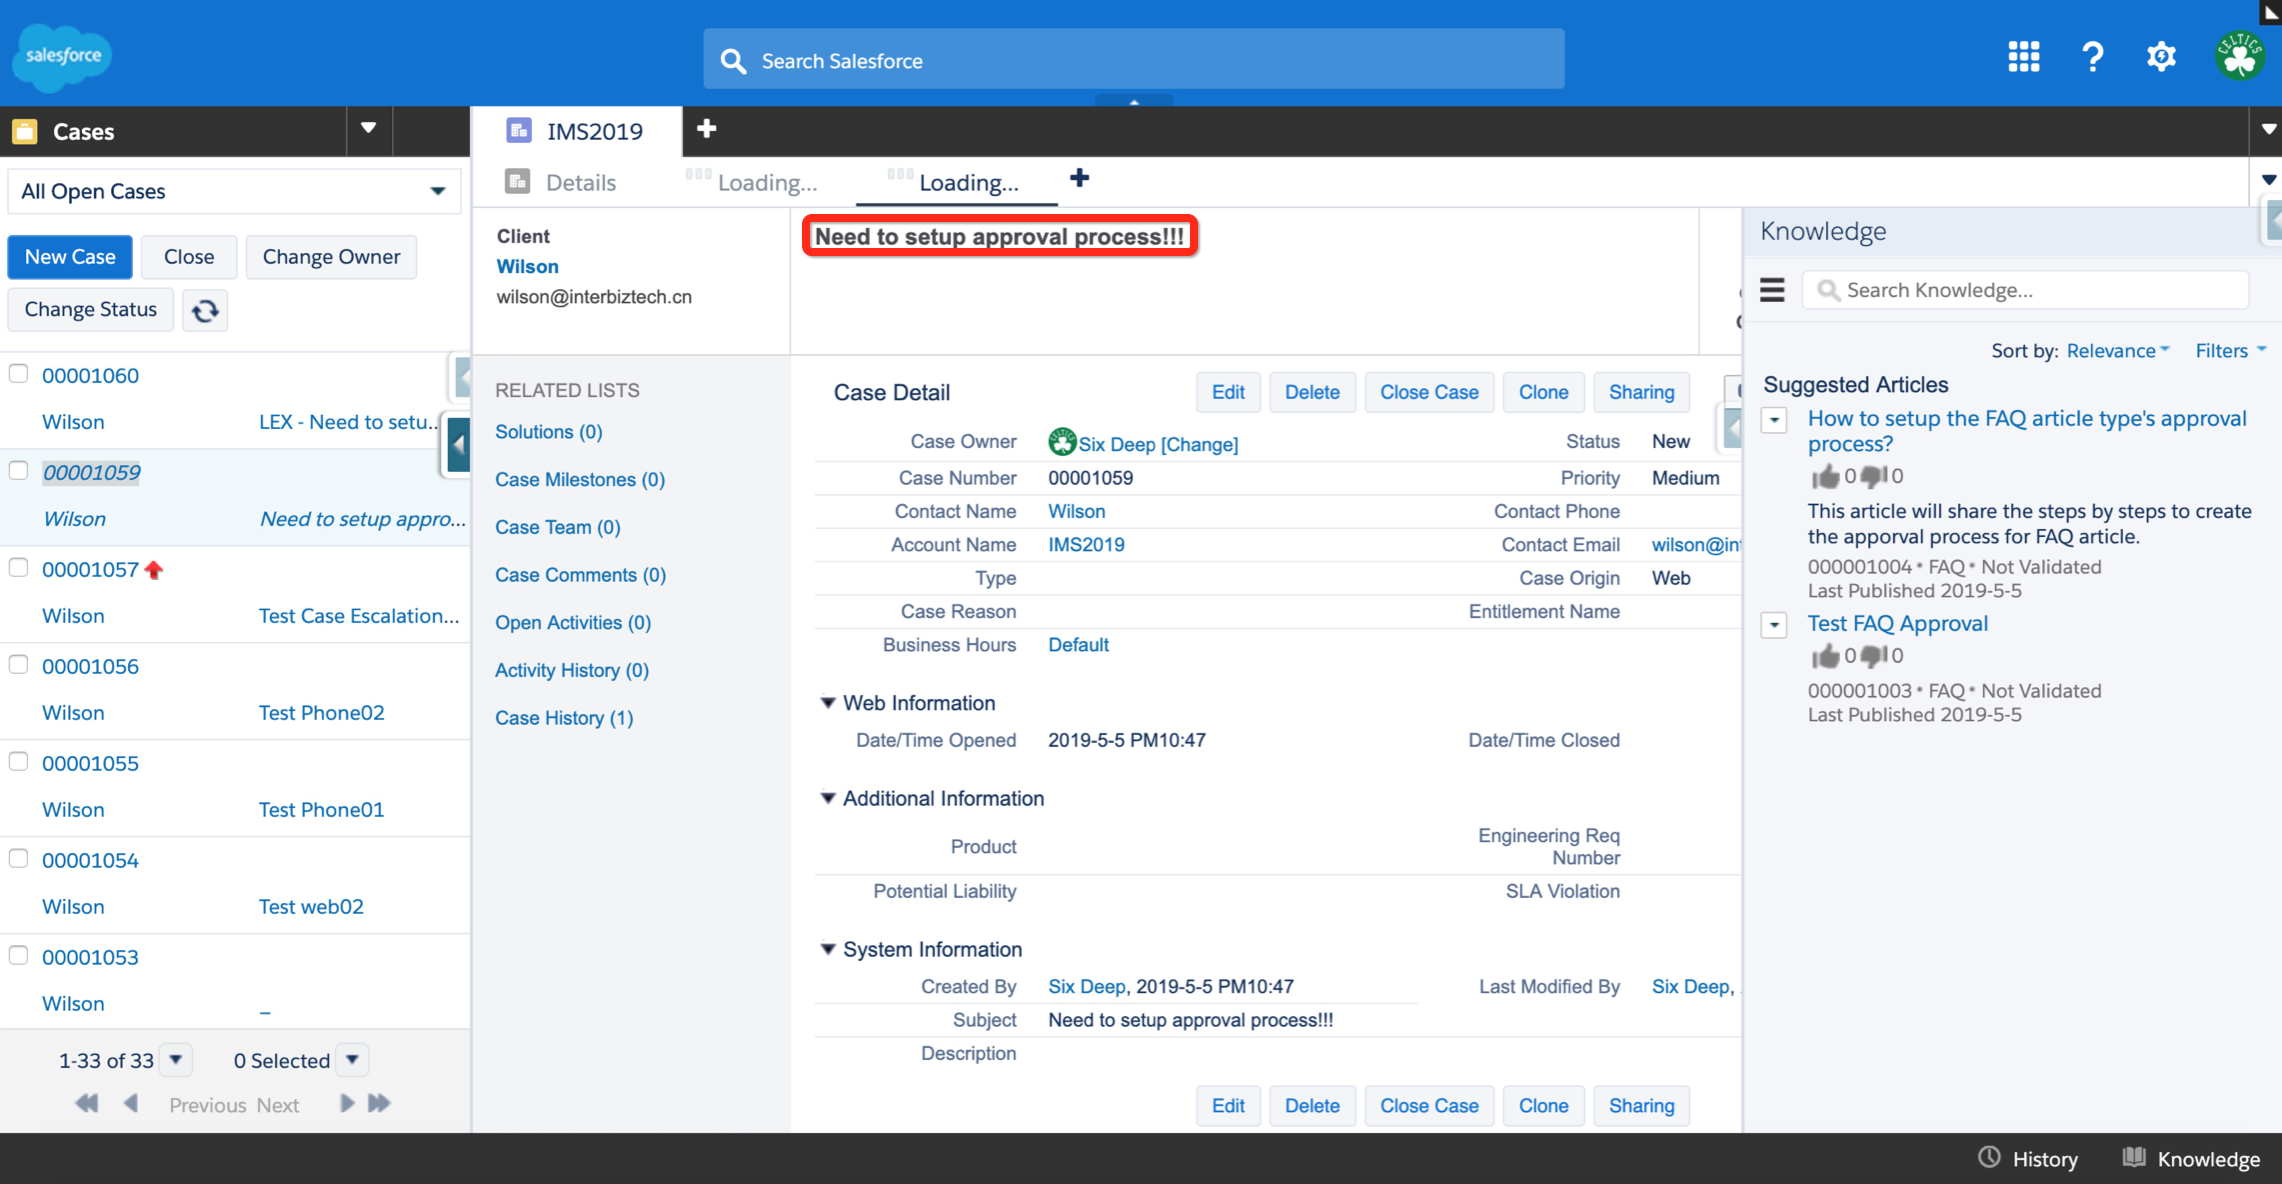Open the Setup gear icon

[x=2161, y=57]
